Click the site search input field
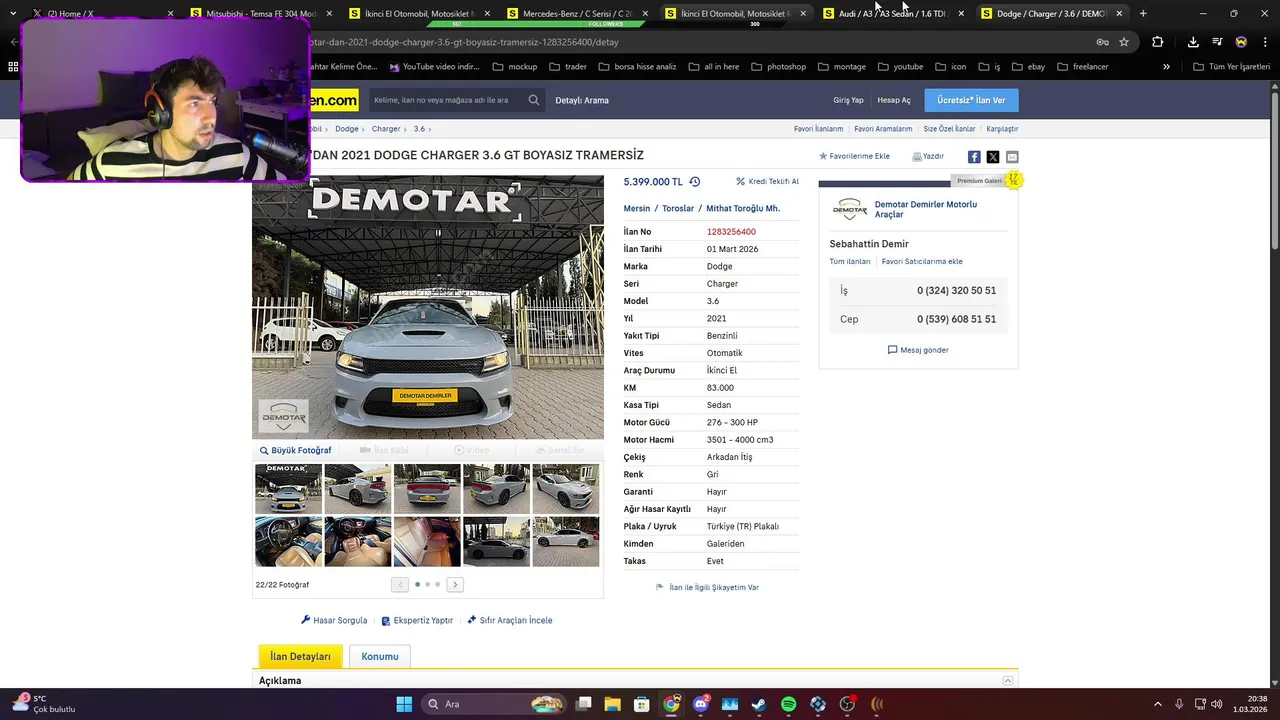The width and height of the screenshot is (1280, 720). (446, 100)
